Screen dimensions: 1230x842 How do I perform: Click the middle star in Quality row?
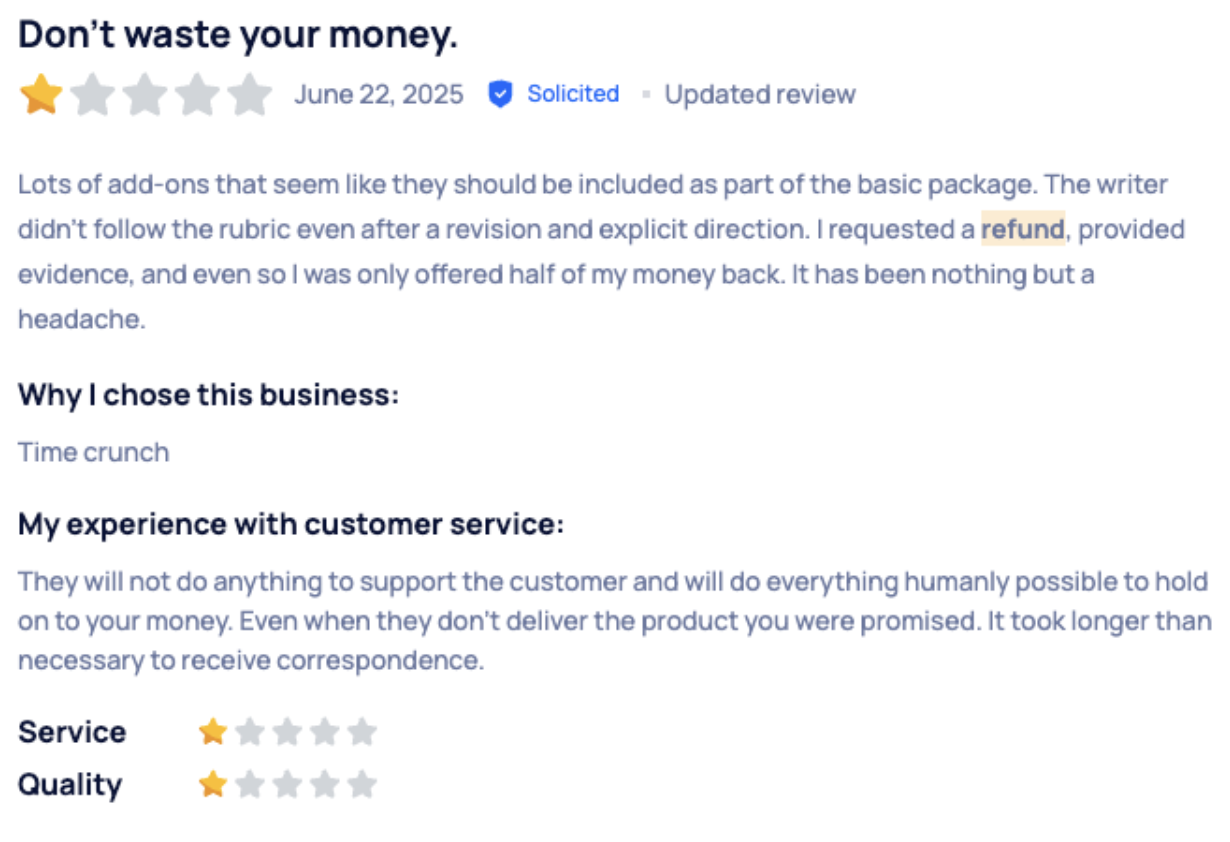coord(287,784)
